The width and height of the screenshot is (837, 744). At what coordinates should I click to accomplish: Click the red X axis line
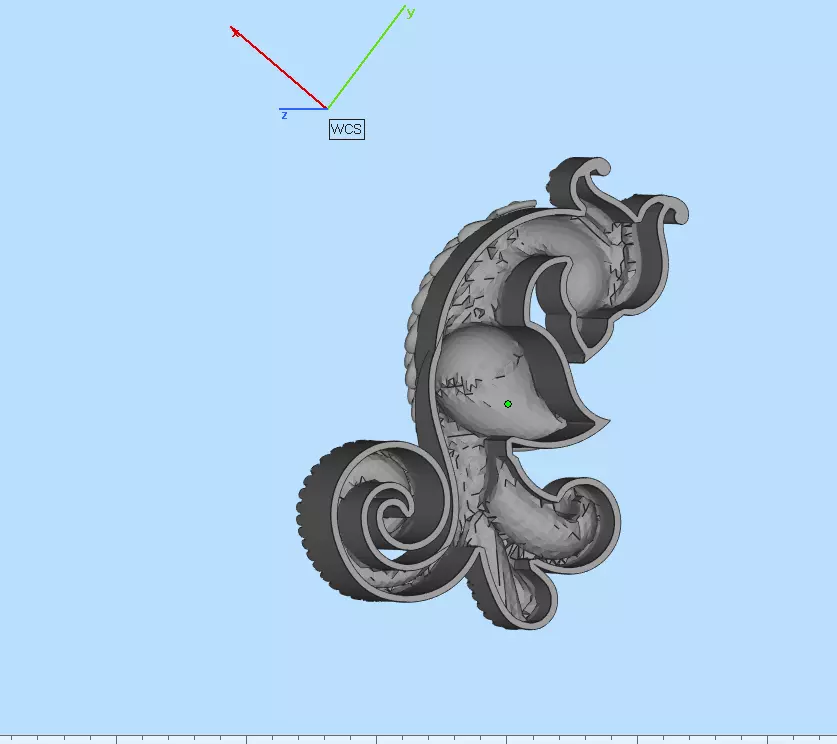coord(279,67)
